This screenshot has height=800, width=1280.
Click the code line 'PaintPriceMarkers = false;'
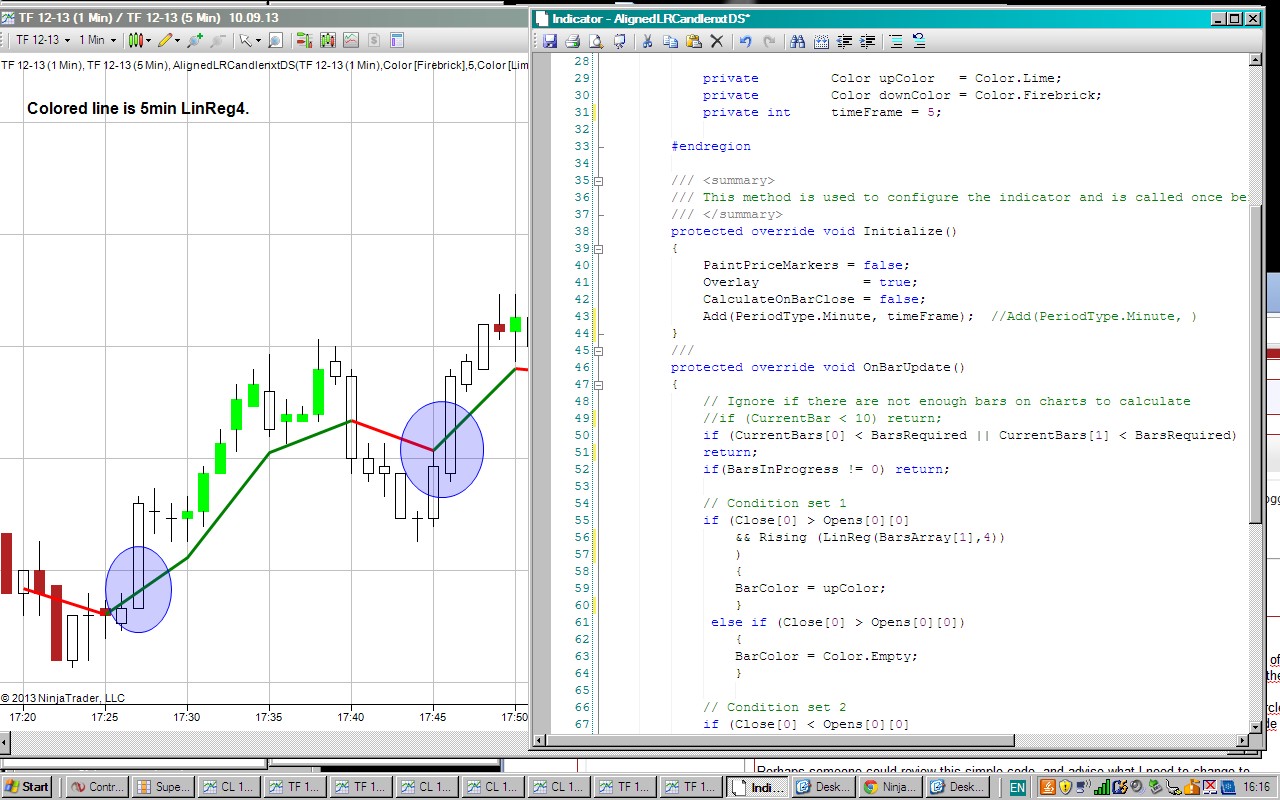tap(806, 265)
